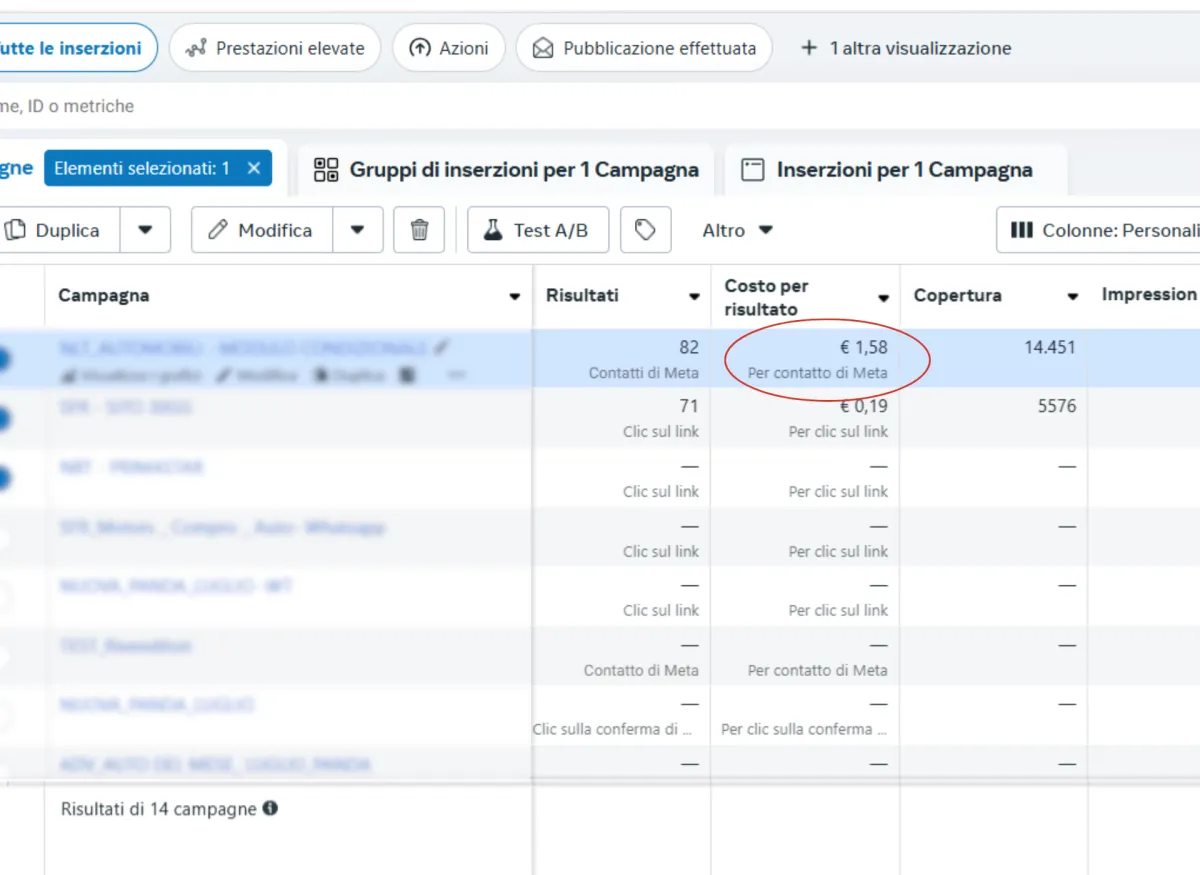The width and height of the screenshot is (1200, 875).
Task: Open the dropdown arrow next to Modifica
Action: pos(358,230)
